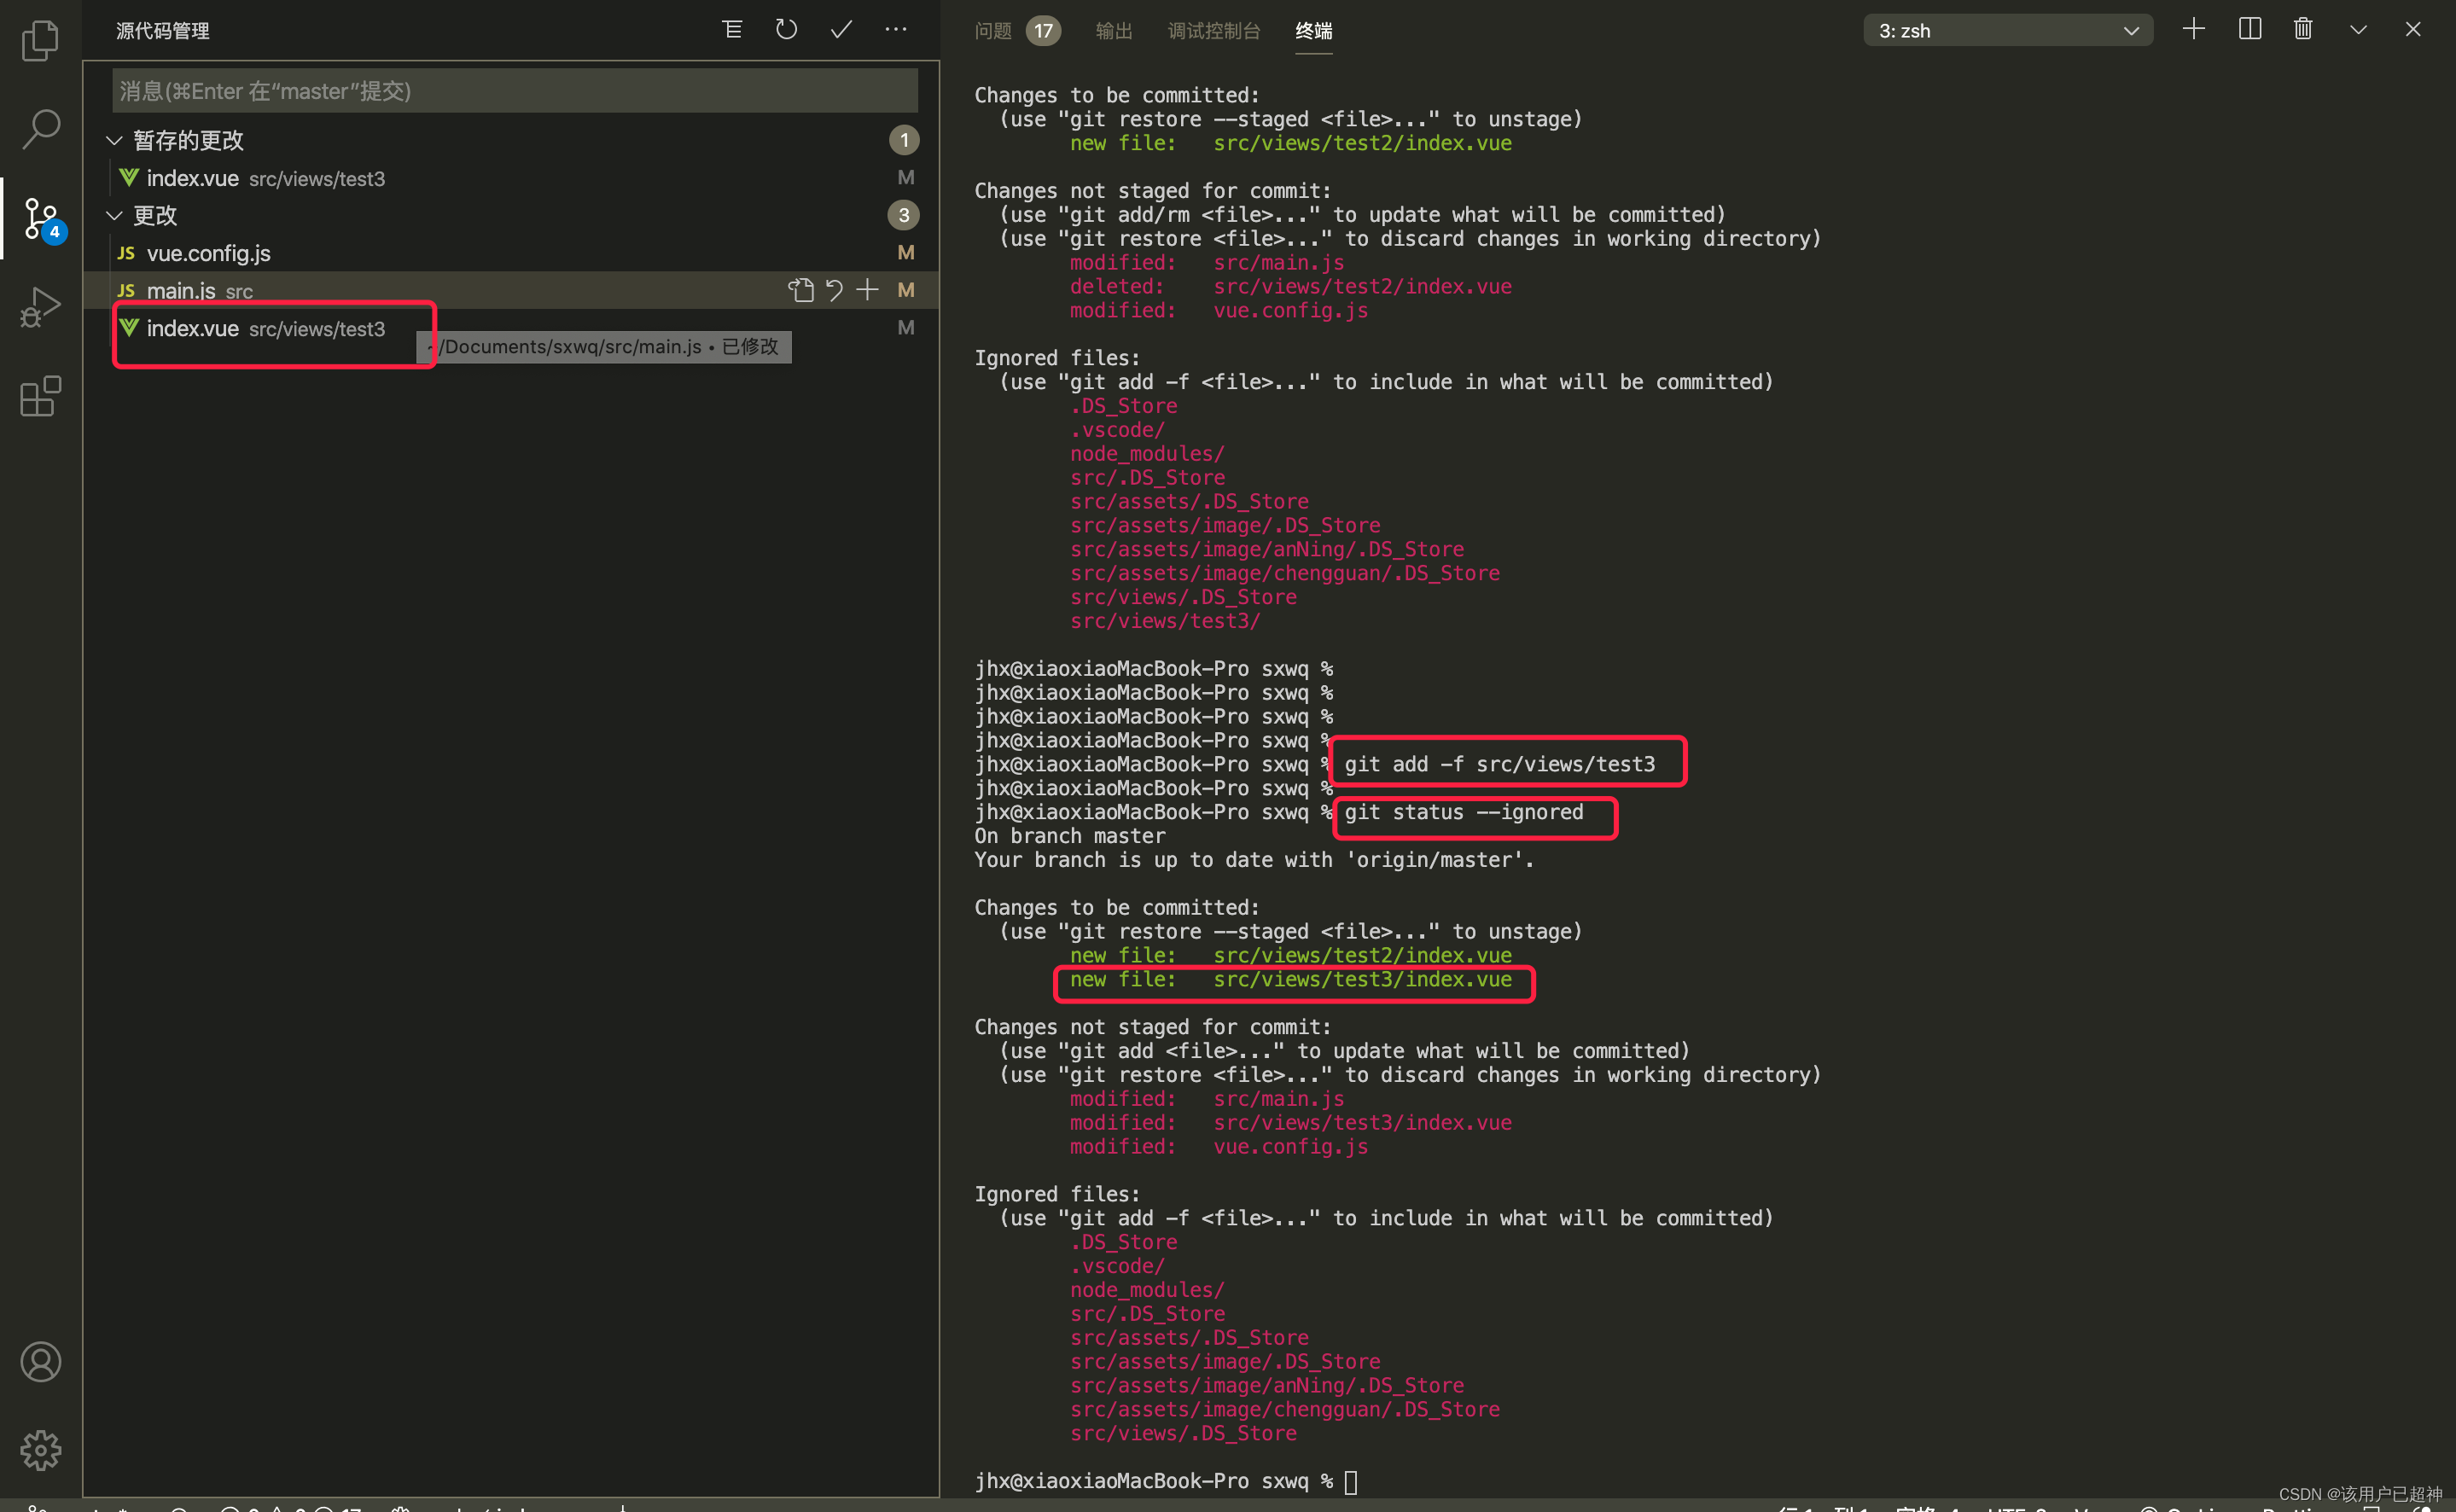Select unstaged index.vue under 更改

click(x=510, y=328)
